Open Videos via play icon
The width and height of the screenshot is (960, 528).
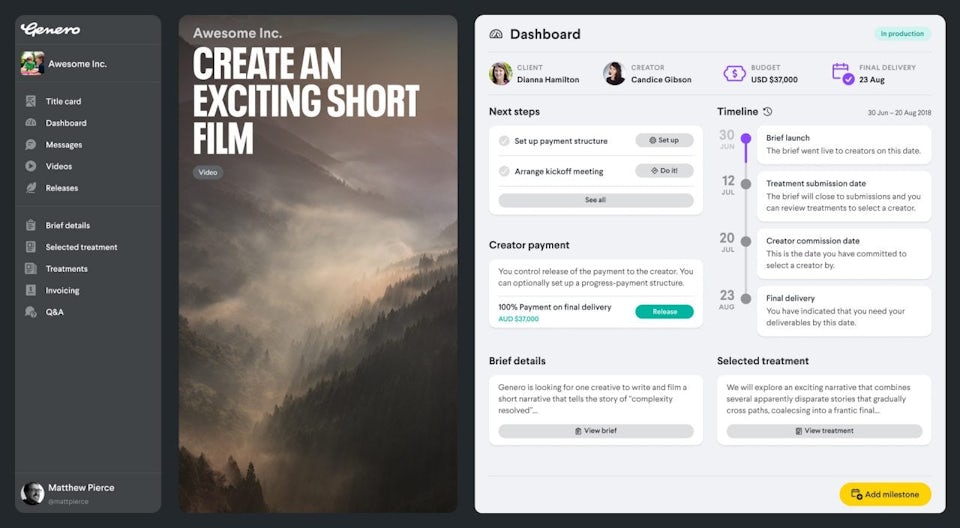tap(31, 166)
